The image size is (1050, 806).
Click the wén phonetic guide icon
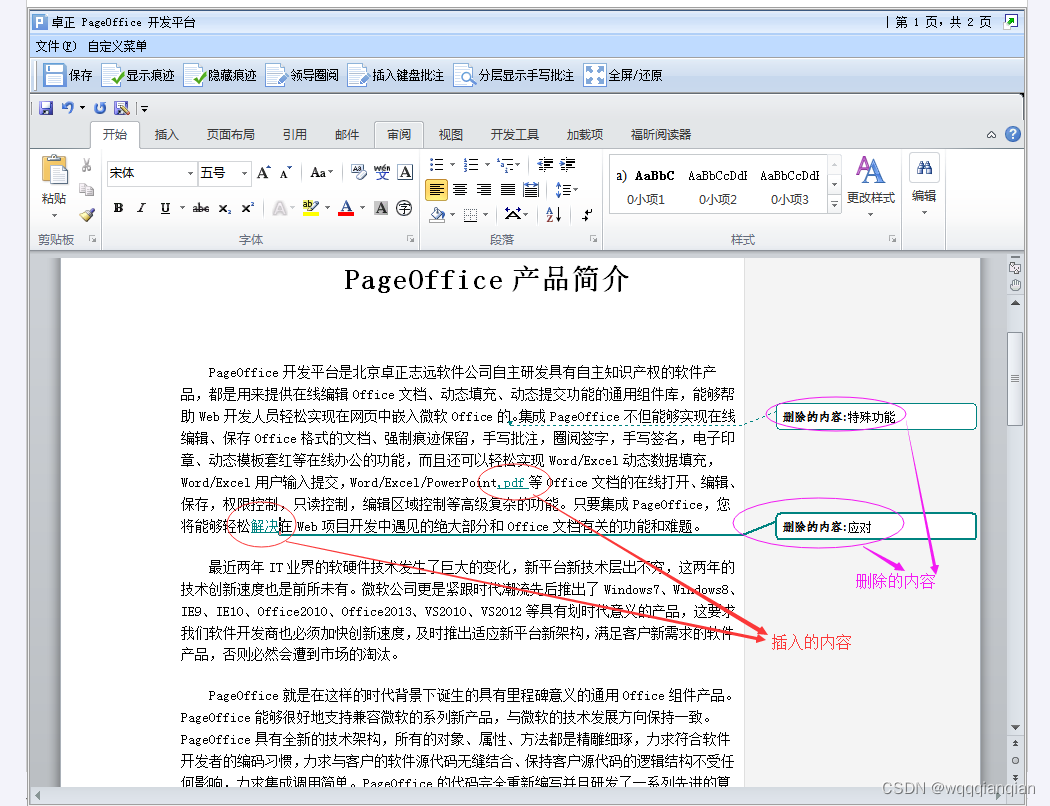point(382,173)
